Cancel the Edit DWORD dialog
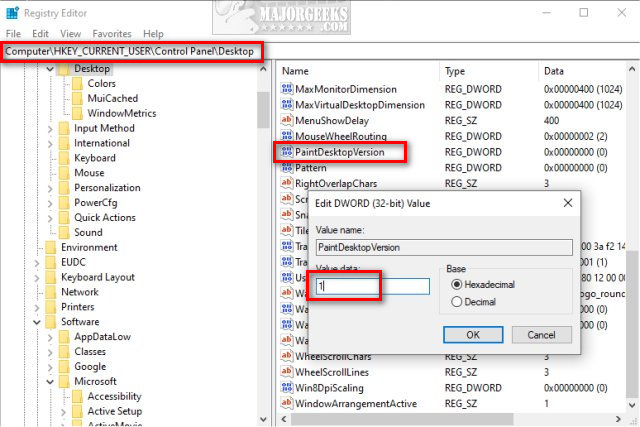This screenshot has width=640, height=427. point(541,334)
